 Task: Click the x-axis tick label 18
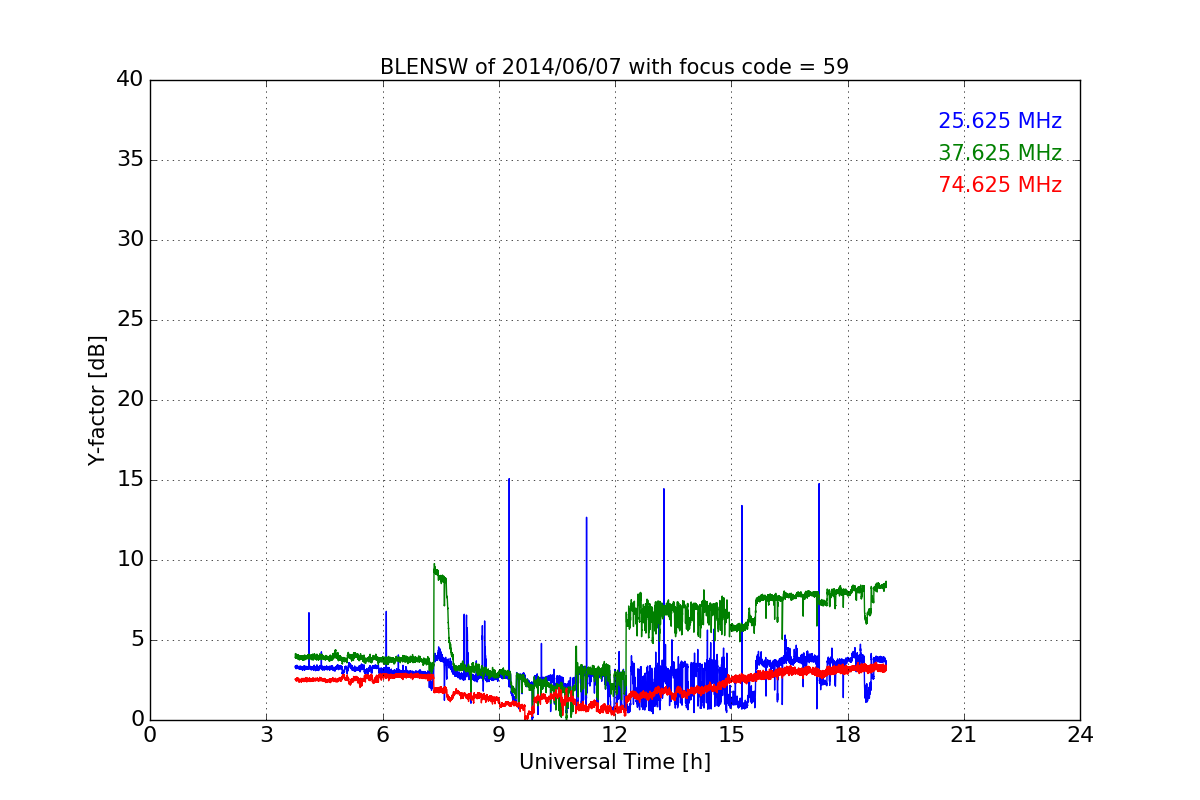point(848,735)
